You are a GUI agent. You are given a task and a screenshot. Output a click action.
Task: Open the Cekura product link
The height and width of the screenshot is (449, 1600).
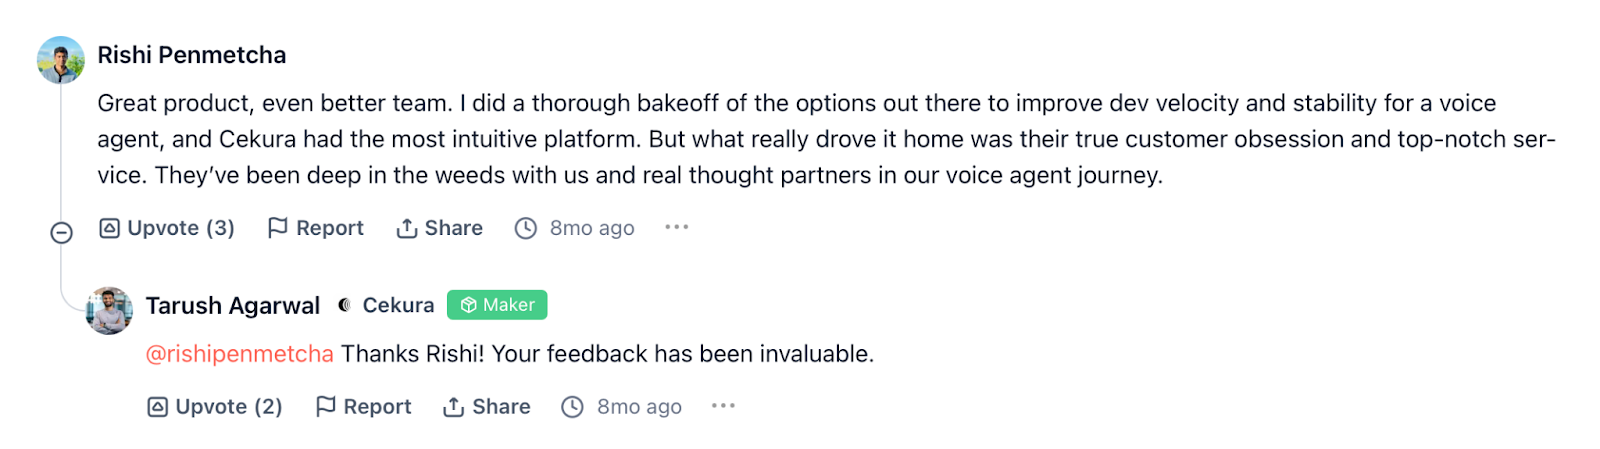398,305
